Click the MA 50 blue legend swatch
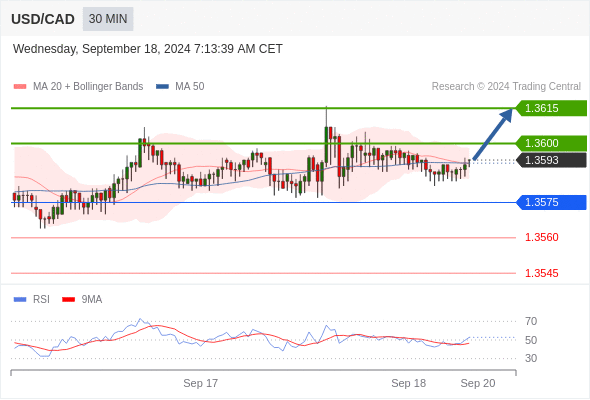Screen dimensions: 590x400 coord(162,87)
